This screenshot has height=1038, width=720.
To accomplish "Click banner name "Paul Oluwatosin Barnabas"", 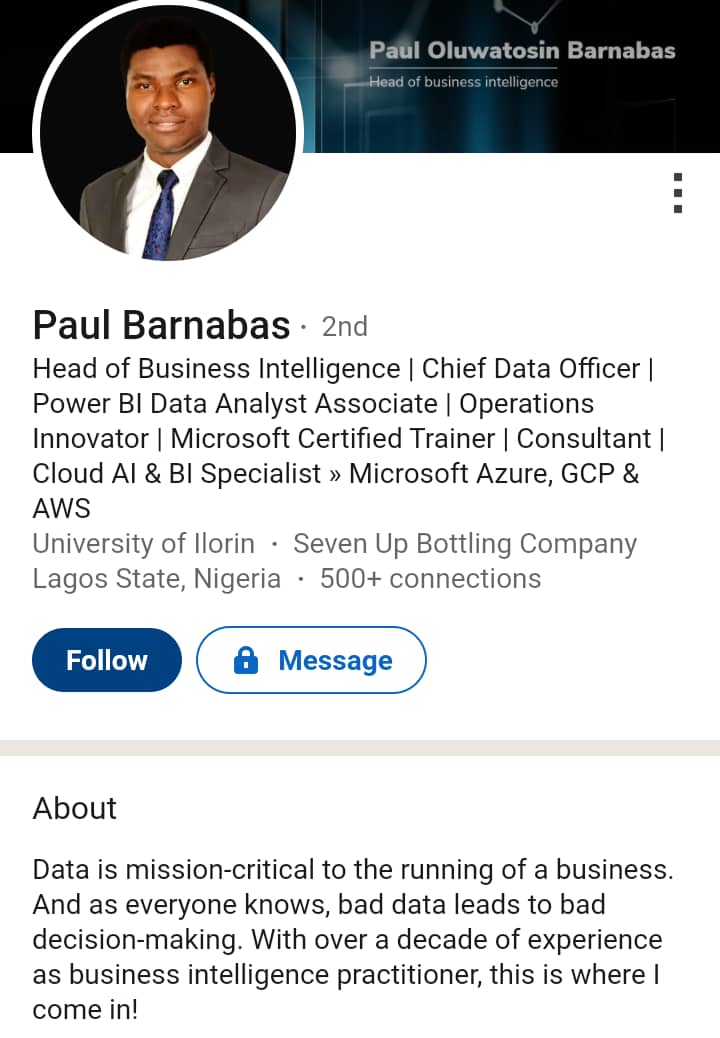I will point(522,51).
